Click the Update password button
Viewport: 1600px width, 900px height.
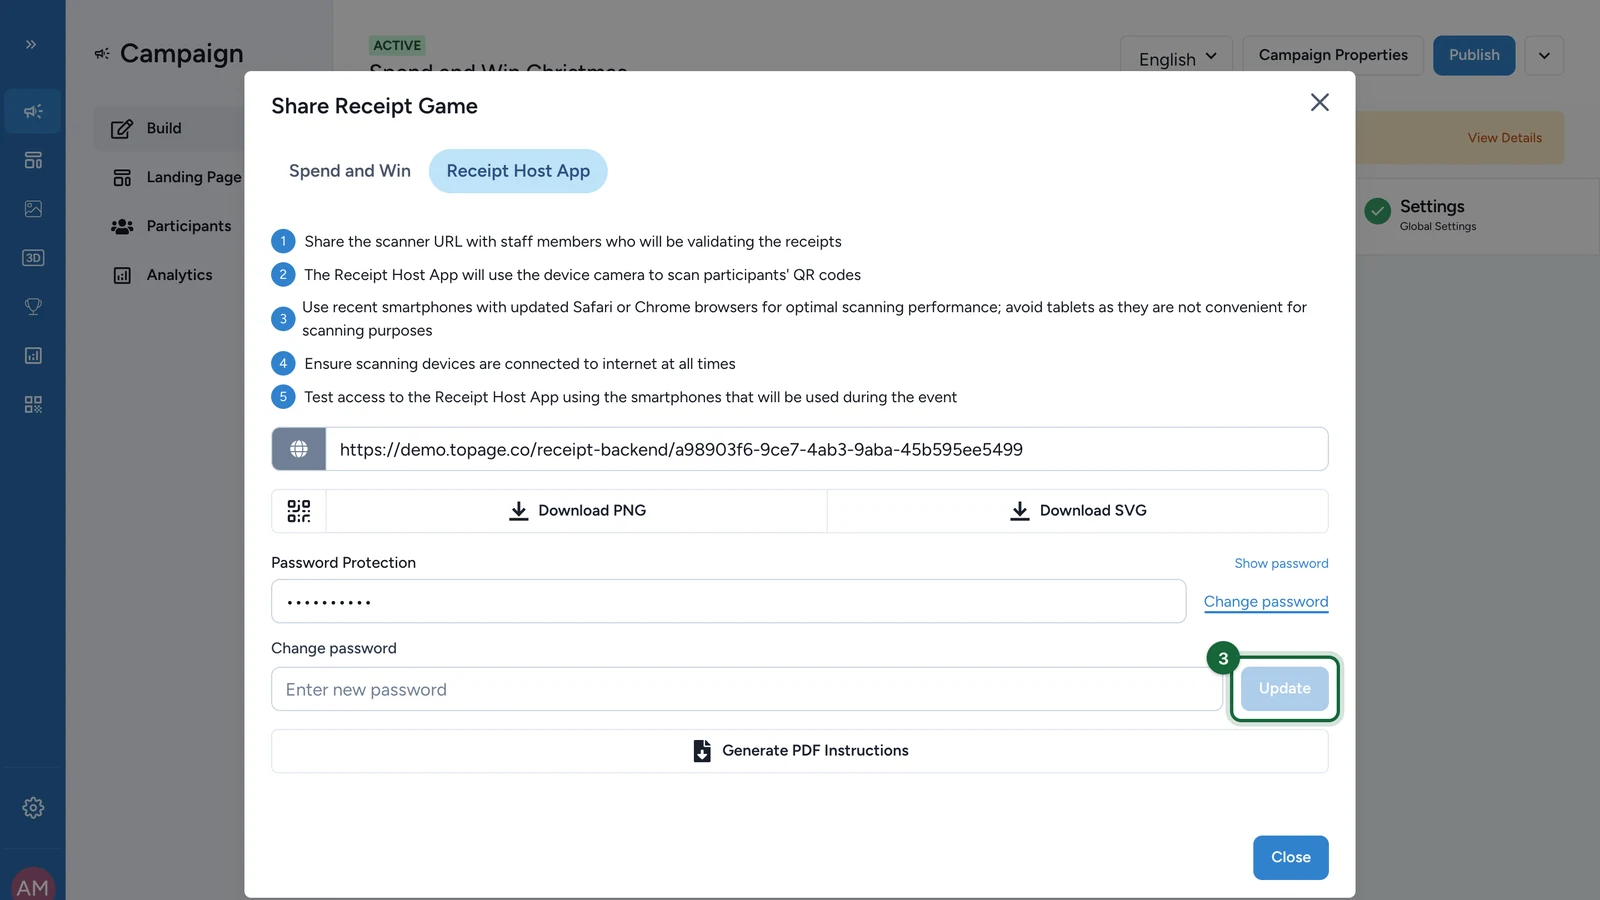pyautogui.click(x=1285, y=689)
